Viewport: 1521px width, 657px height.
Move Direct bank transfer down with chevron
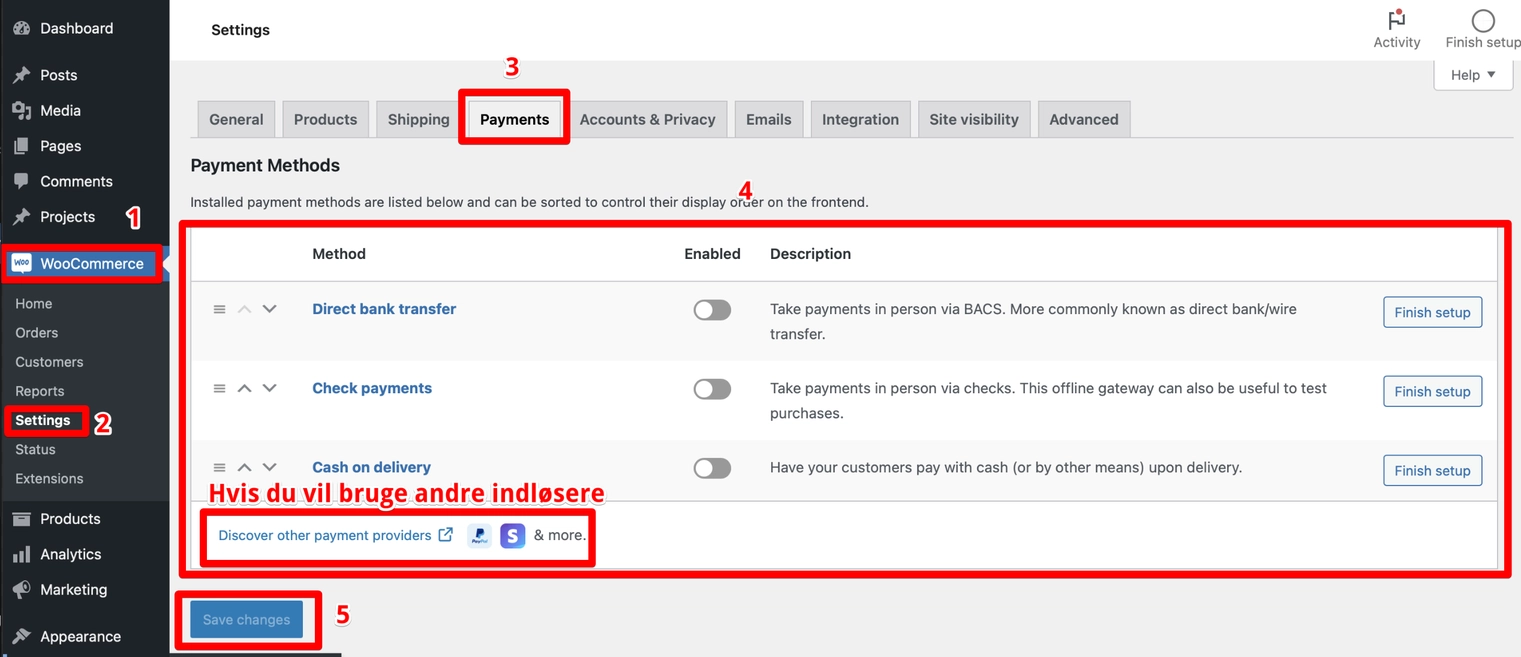pos(269,310)
